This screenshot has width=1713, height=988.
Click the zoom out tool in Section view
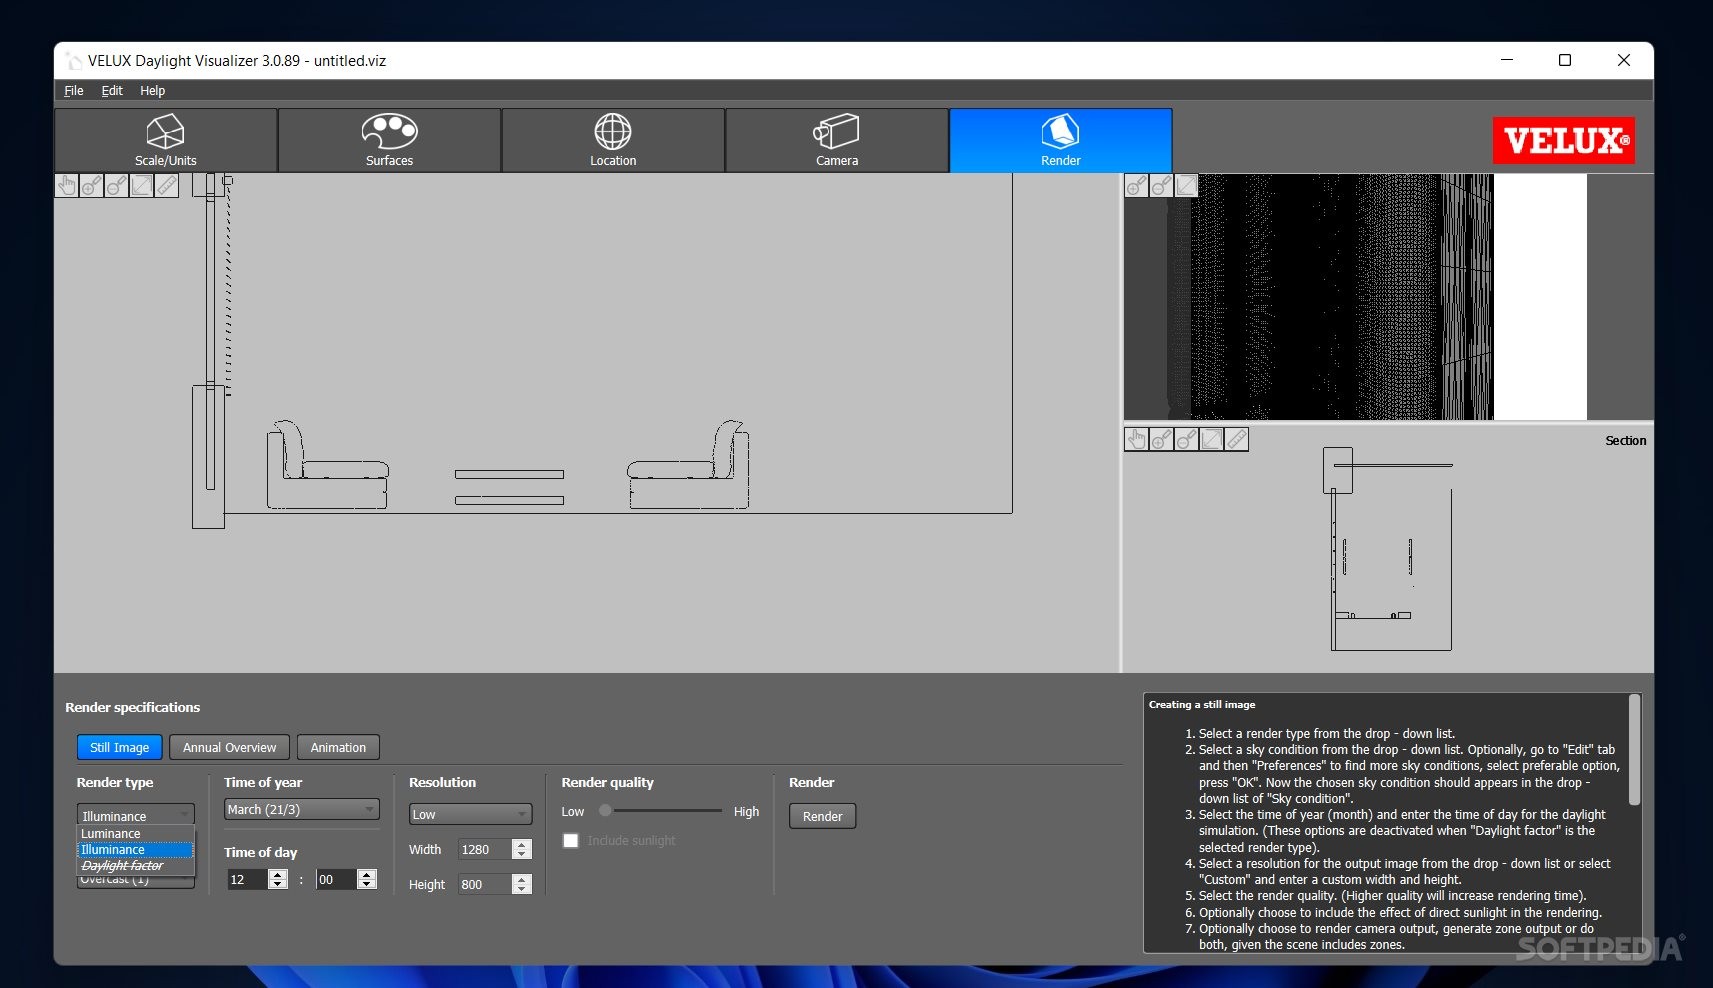[1187, 439]
